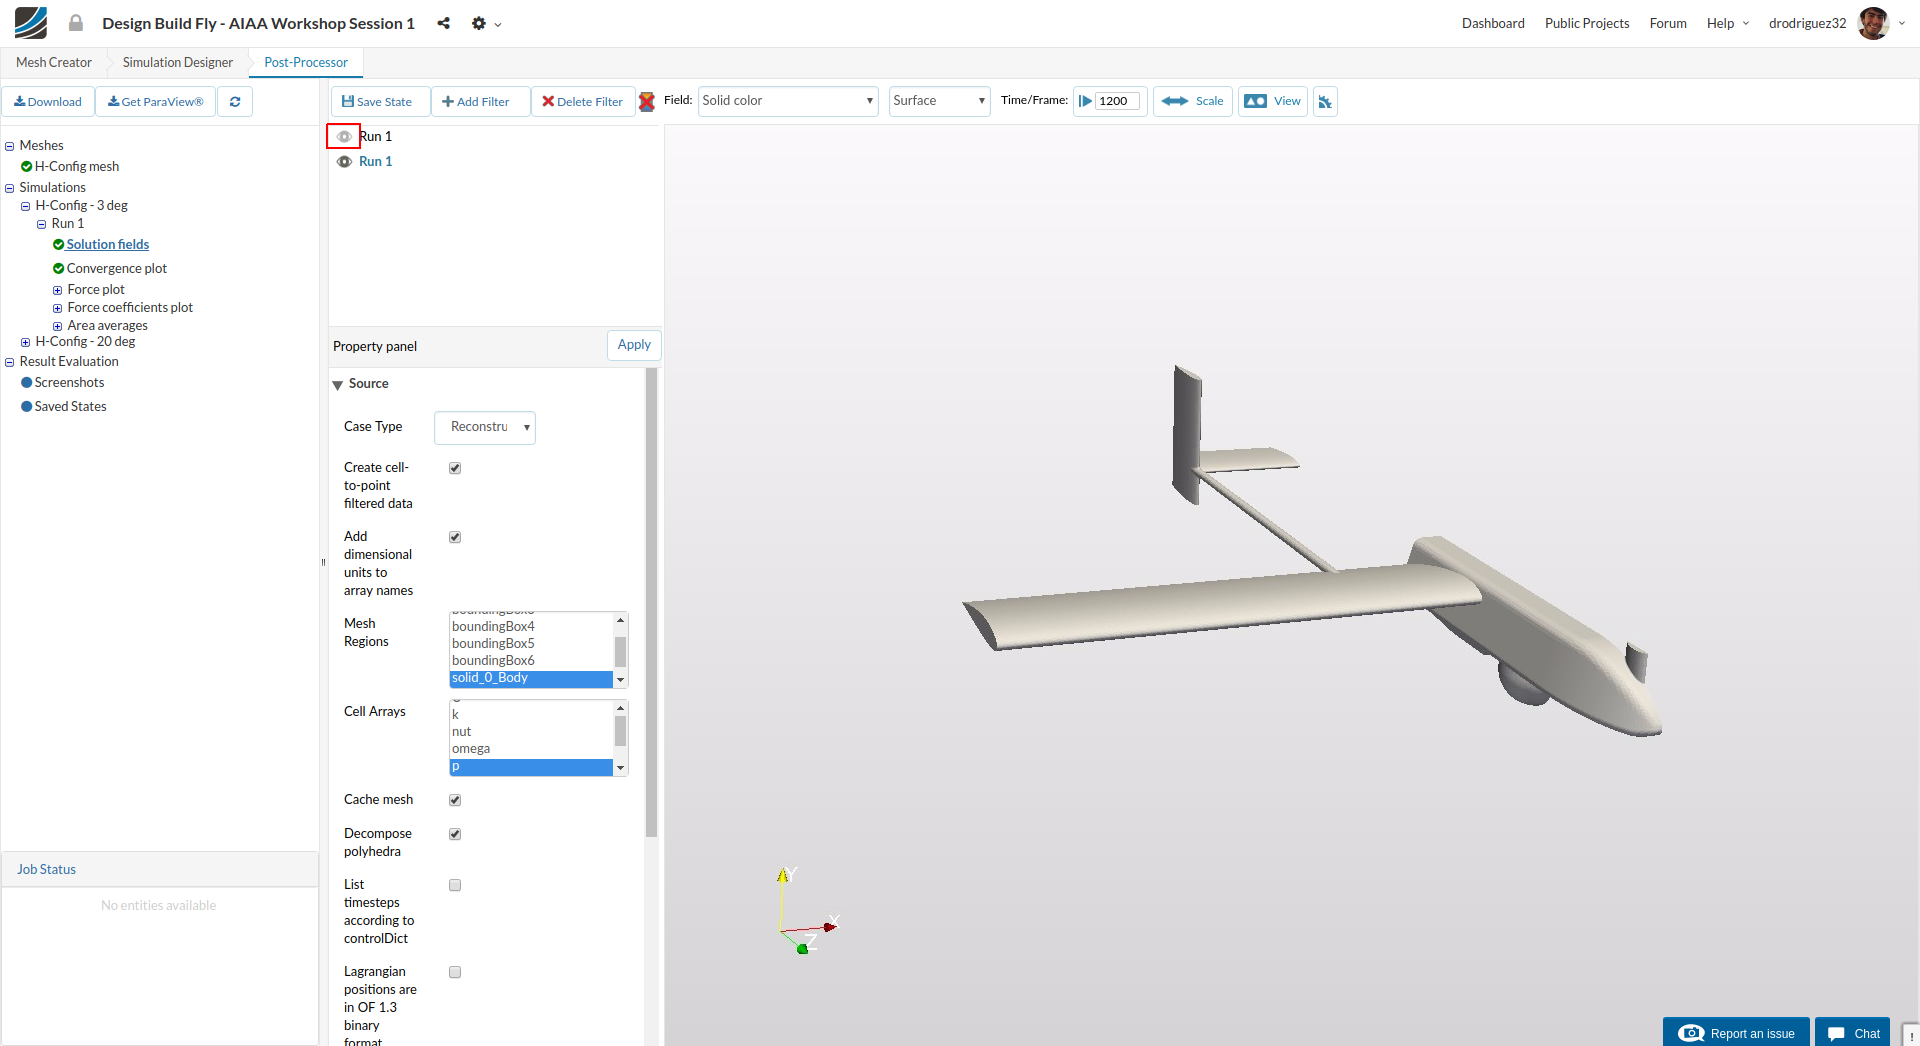The width and height of the screenshot is (1920, 1046).
Task: Uncheck the Cache mesh checkbox
Action: tap(455, 800)
